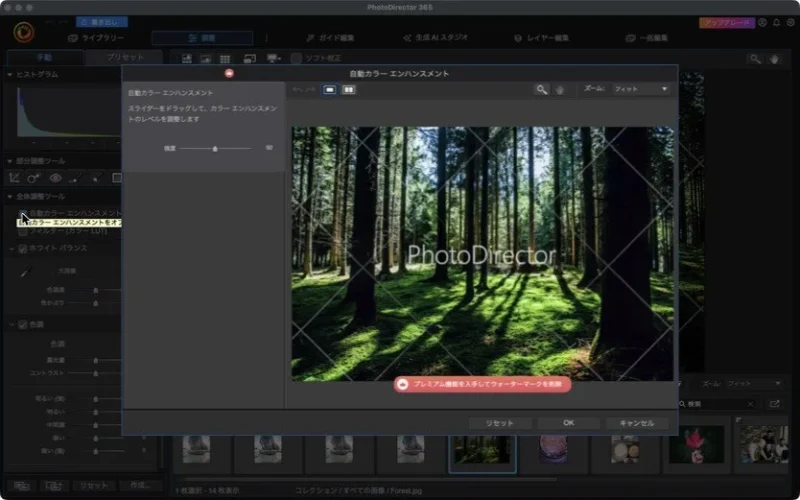Click the contrast (コントラスト) slider handle
Viewport: 800px width, 500px height.
(95, 373)
